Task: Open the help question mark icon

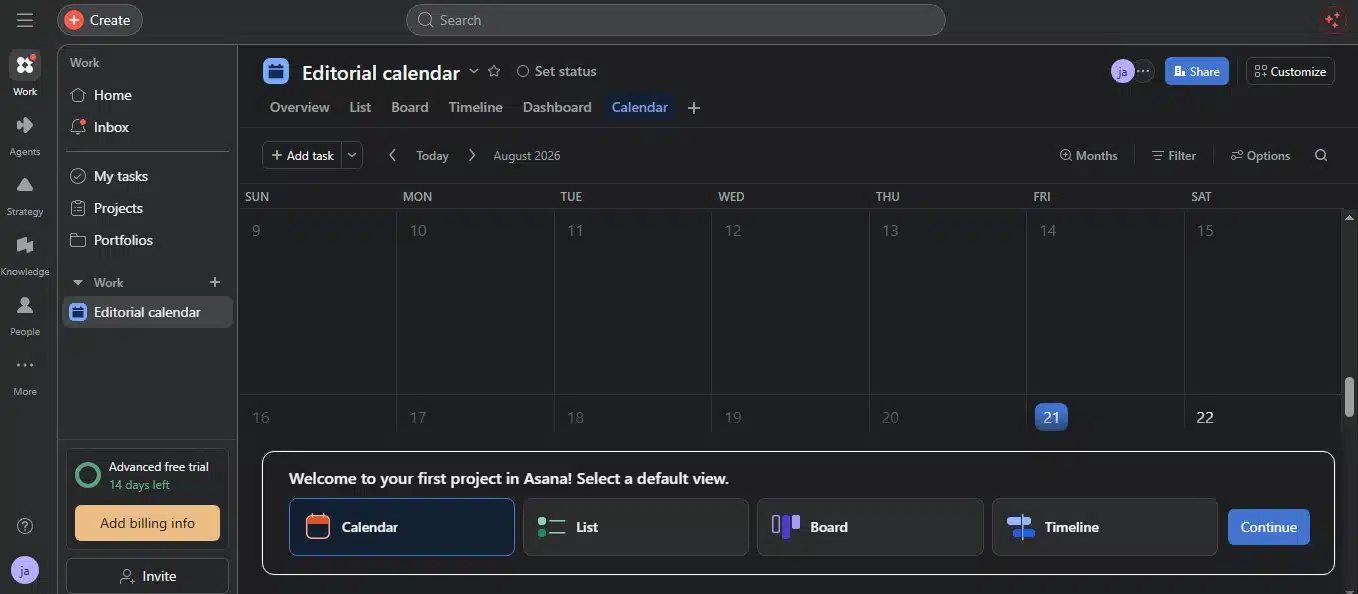Action: coord(25,526)
